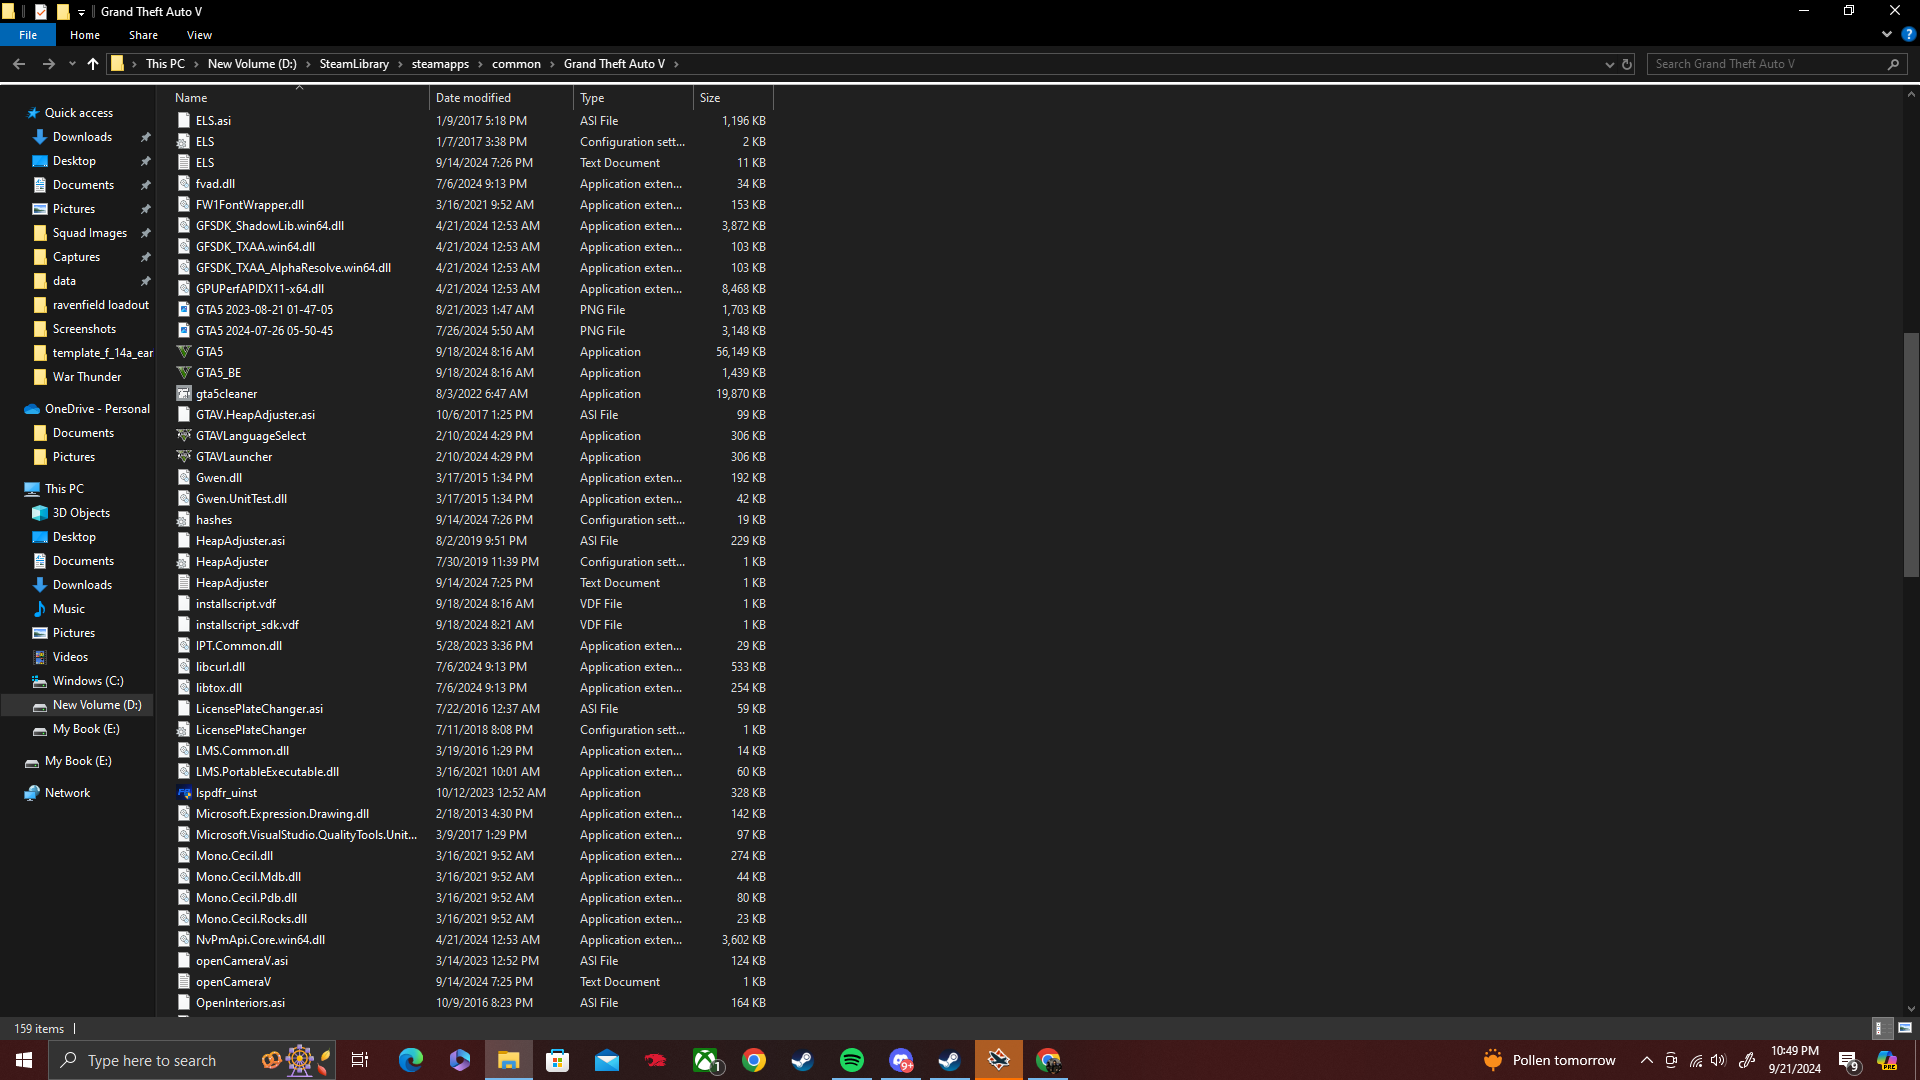Image resolution: width=1920 pixels, height=1080 pixels.
Task: Expand the SteamLibrary breadcrumb chevron
Action: 401,64
